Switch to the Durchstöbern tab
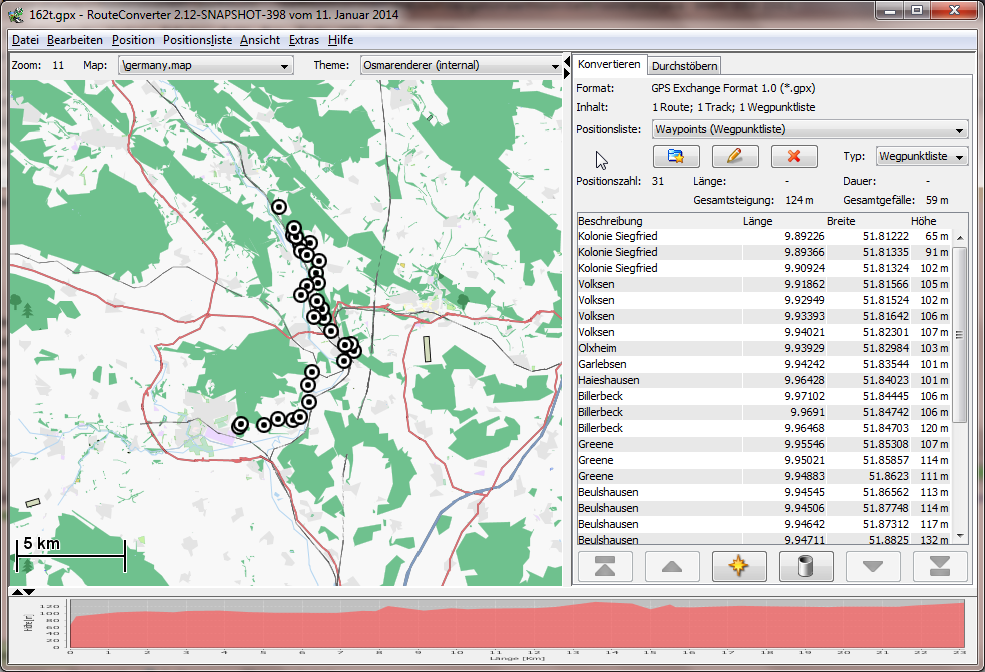 pos(684,66)
